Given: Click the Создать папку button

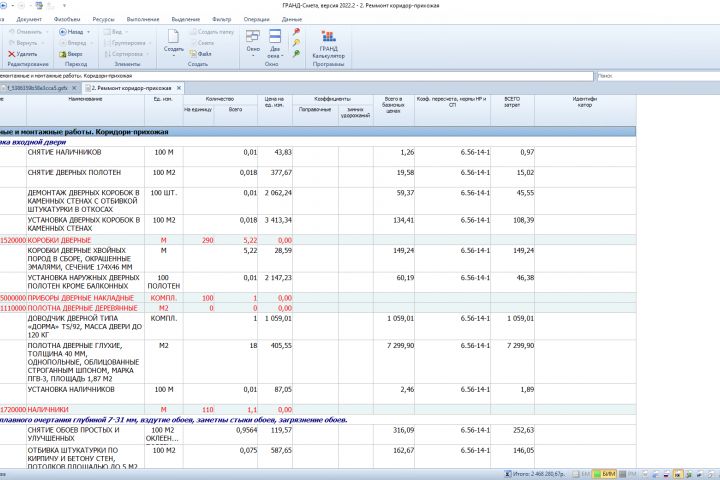Looking at the screenshot, I should [212, 32].
